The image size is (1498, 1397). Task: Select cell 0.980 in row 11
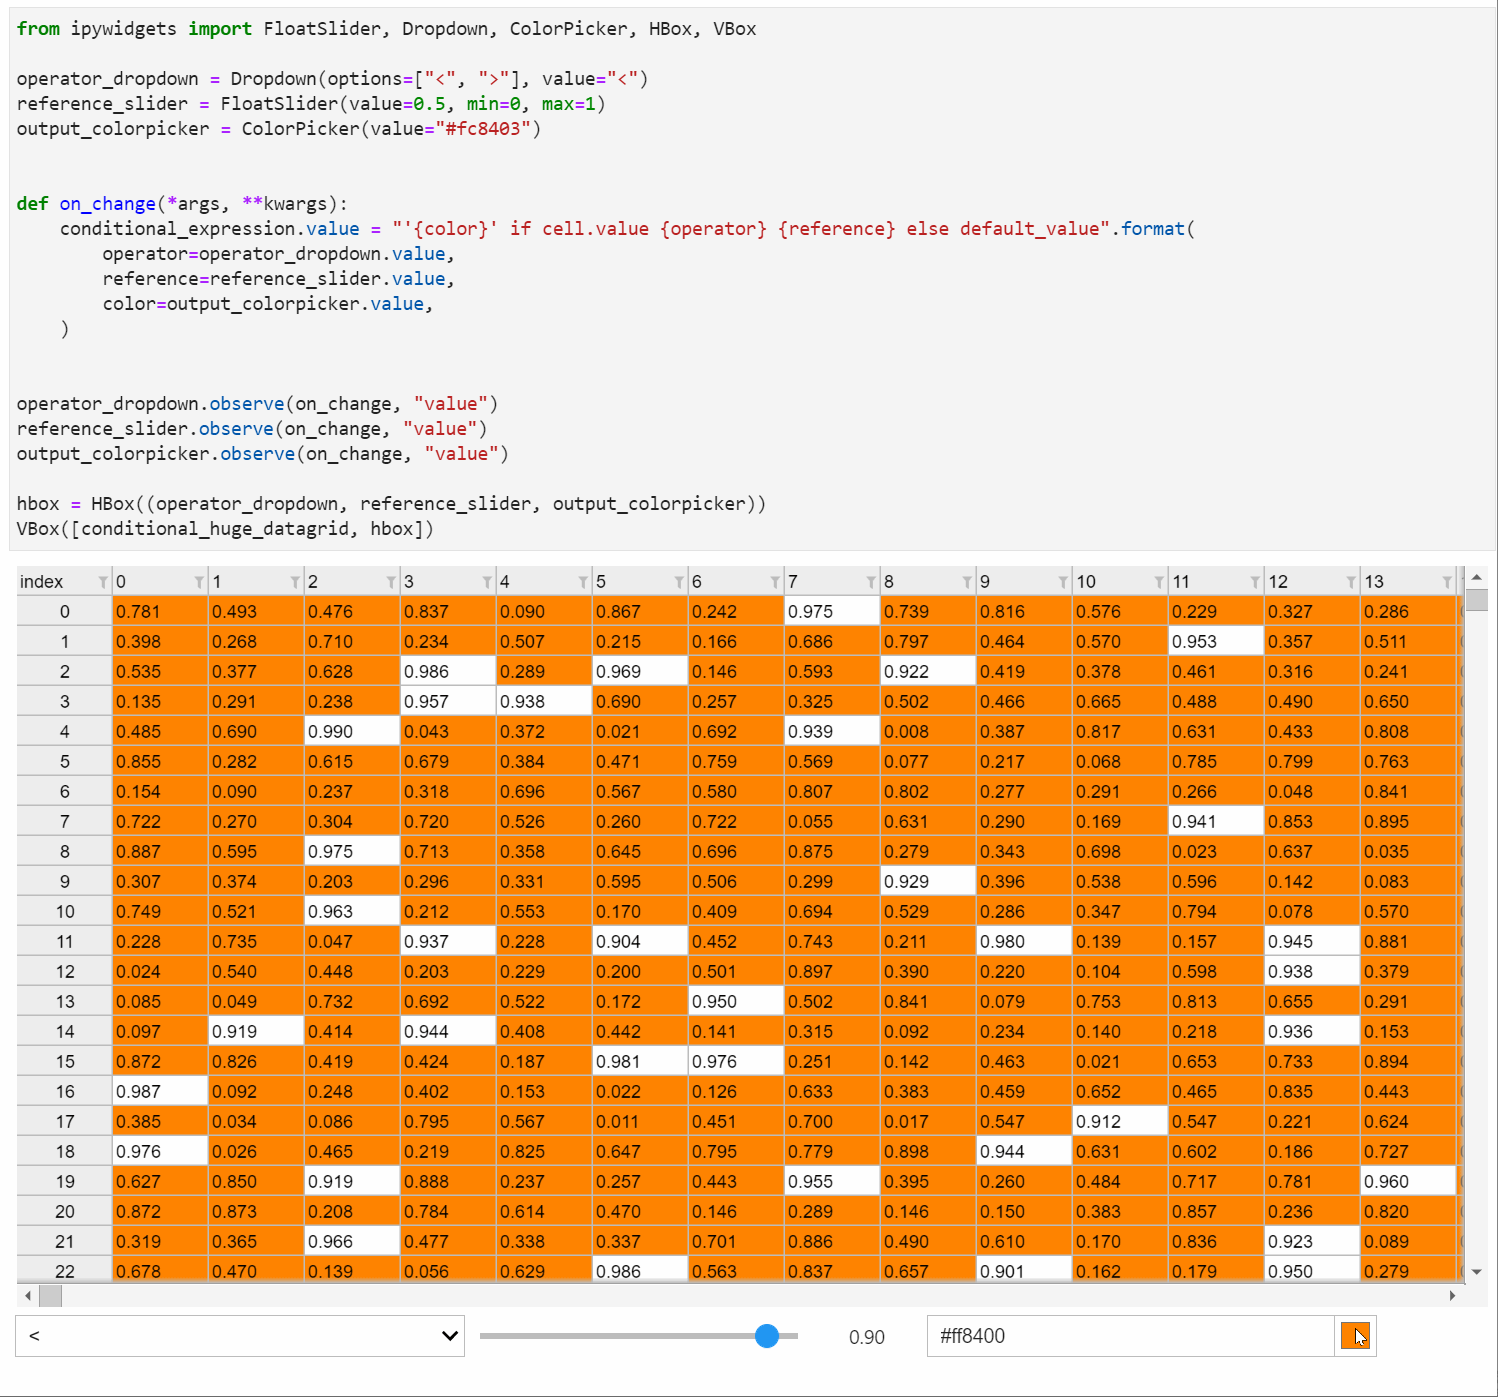tap(1024, 941)
